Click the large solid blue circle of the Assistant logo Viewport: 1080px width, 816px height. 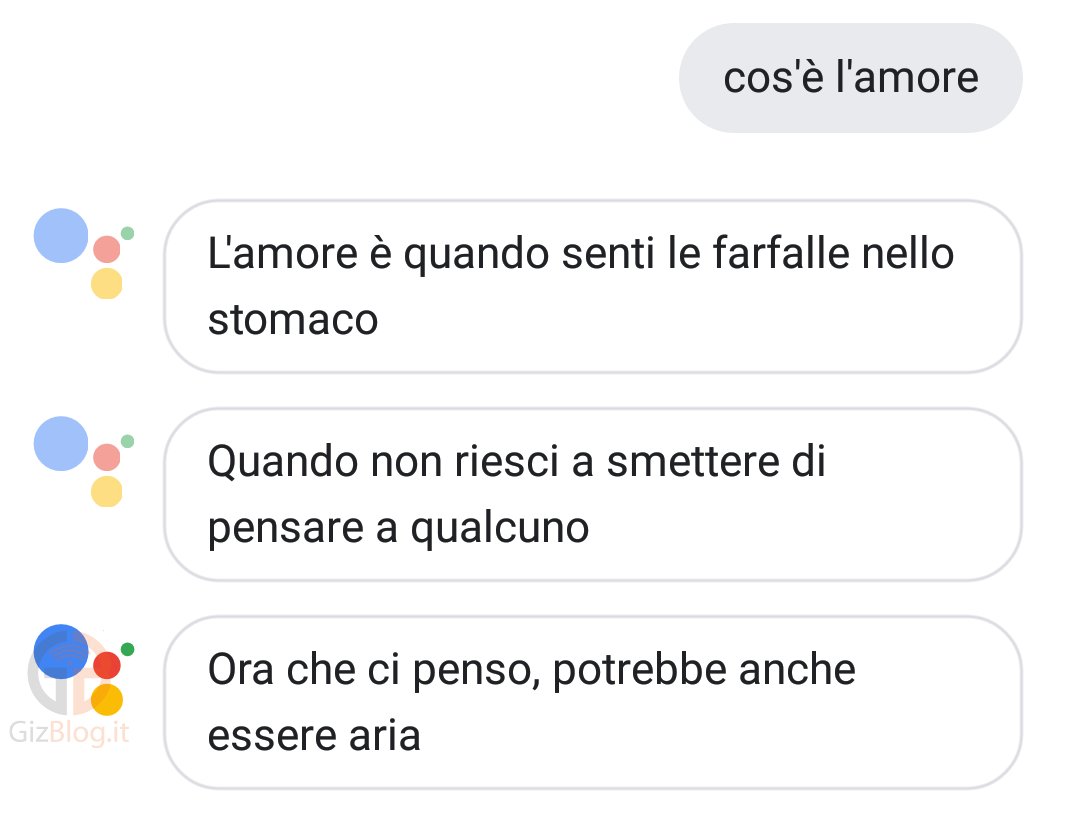61,651
